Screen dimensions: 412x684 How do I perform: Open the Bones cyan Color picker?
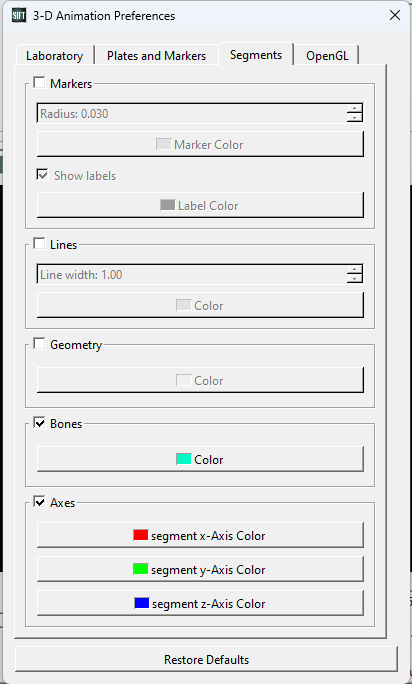[x=200, y=459]
